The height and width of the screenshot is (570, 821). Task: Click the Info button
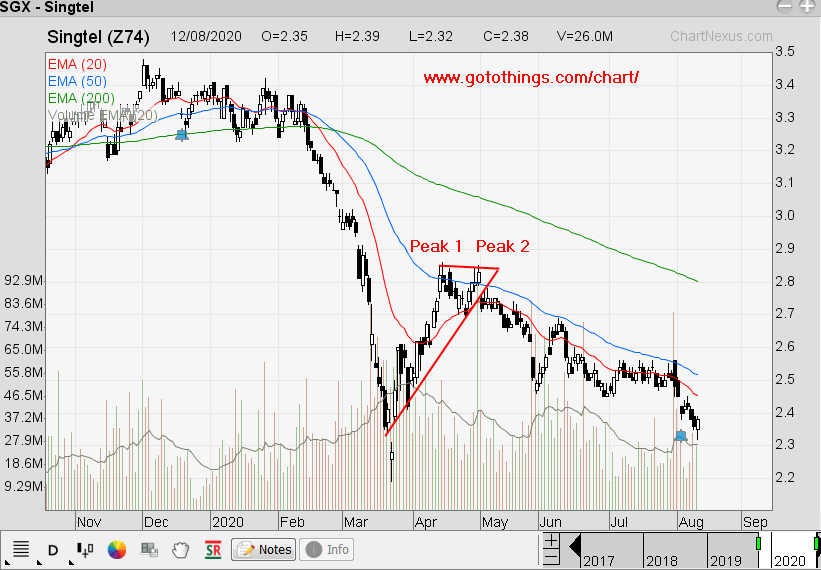pyautogui.click(x=327, y=550)
